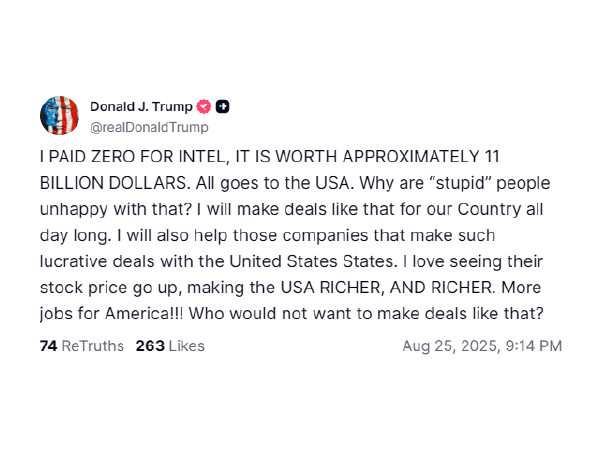This screenshot has width=600, height=450.
Task: Click the words RICHER, AND RICHER
Action: tap(406, 288)
